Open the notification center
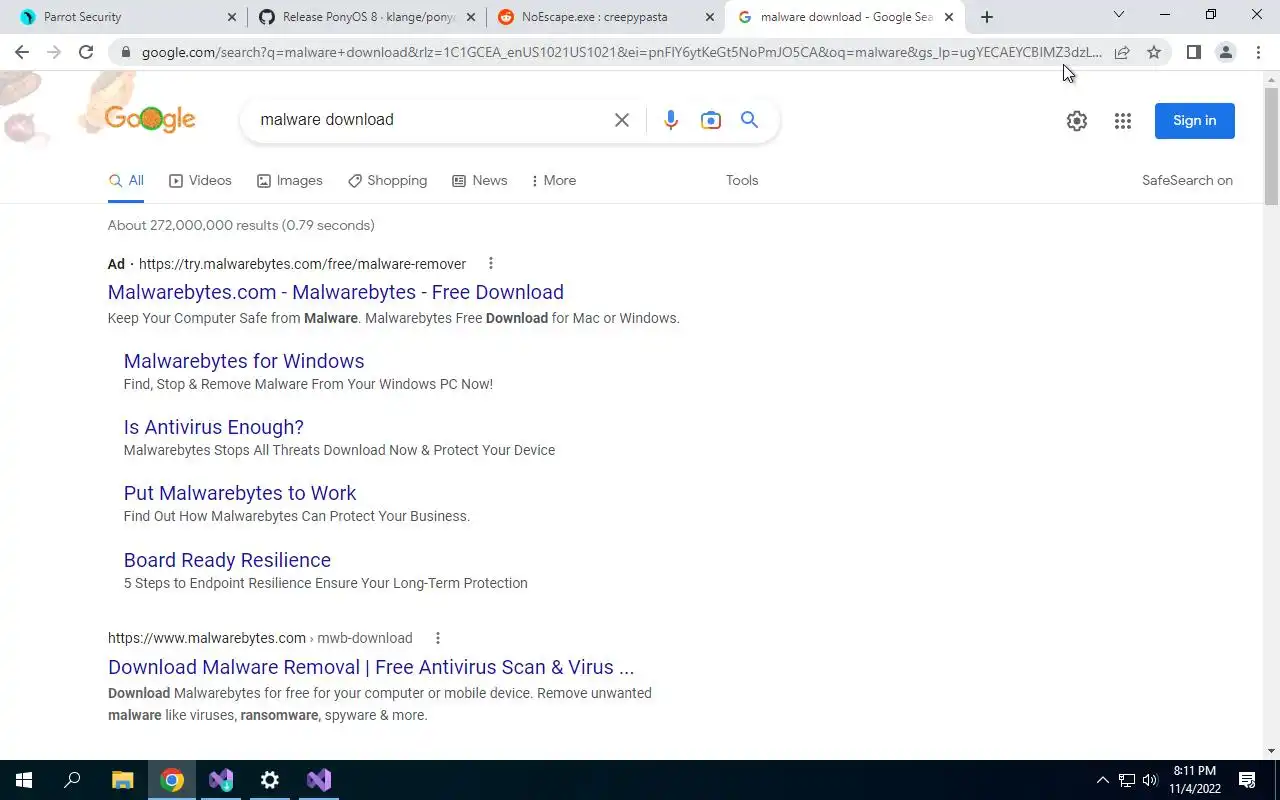The width and height of the screenshot is (1280, 800). (1247, 780)
